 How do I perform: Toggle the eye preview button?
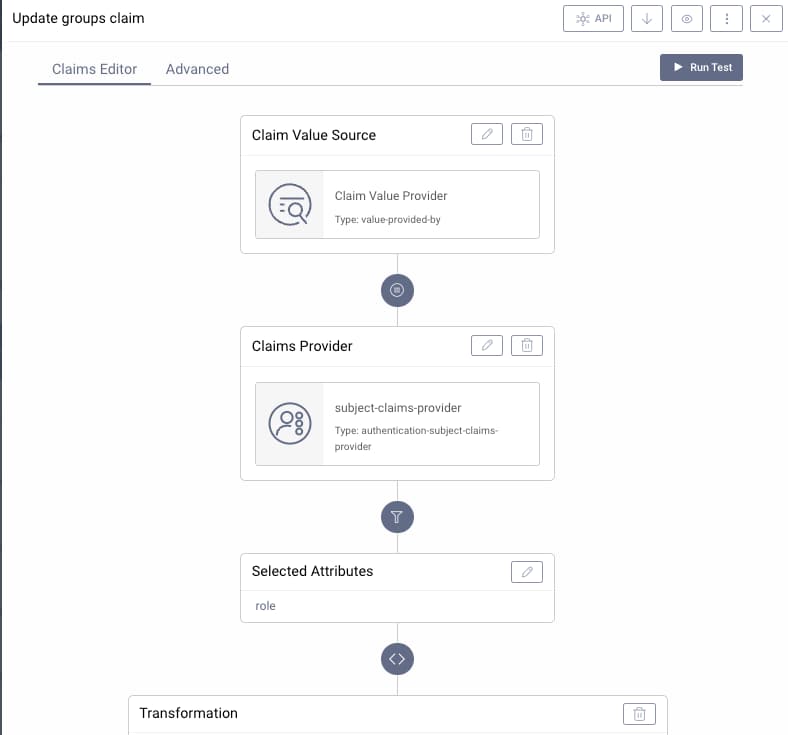pyautogui.click(x=686, y=19)
